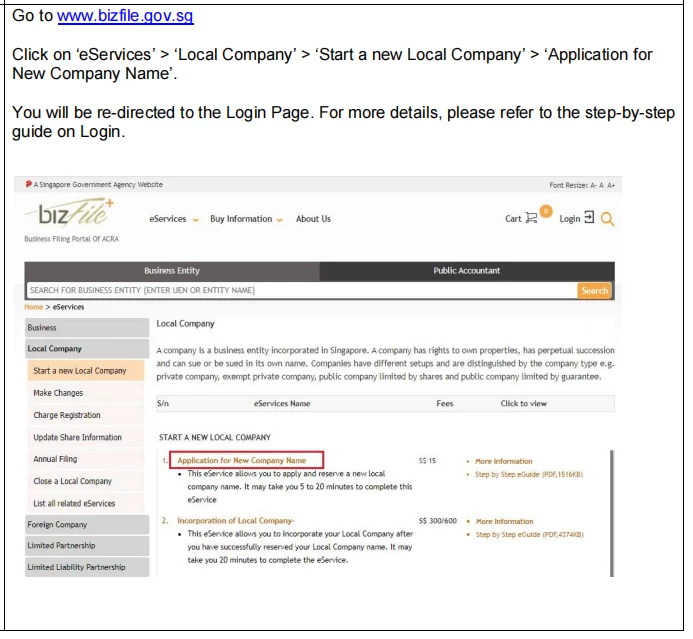Screen dimensions: 693x639
Task: Select Charge Registration in sidebar
Action: pyautogui.click(x=86, y=415)
